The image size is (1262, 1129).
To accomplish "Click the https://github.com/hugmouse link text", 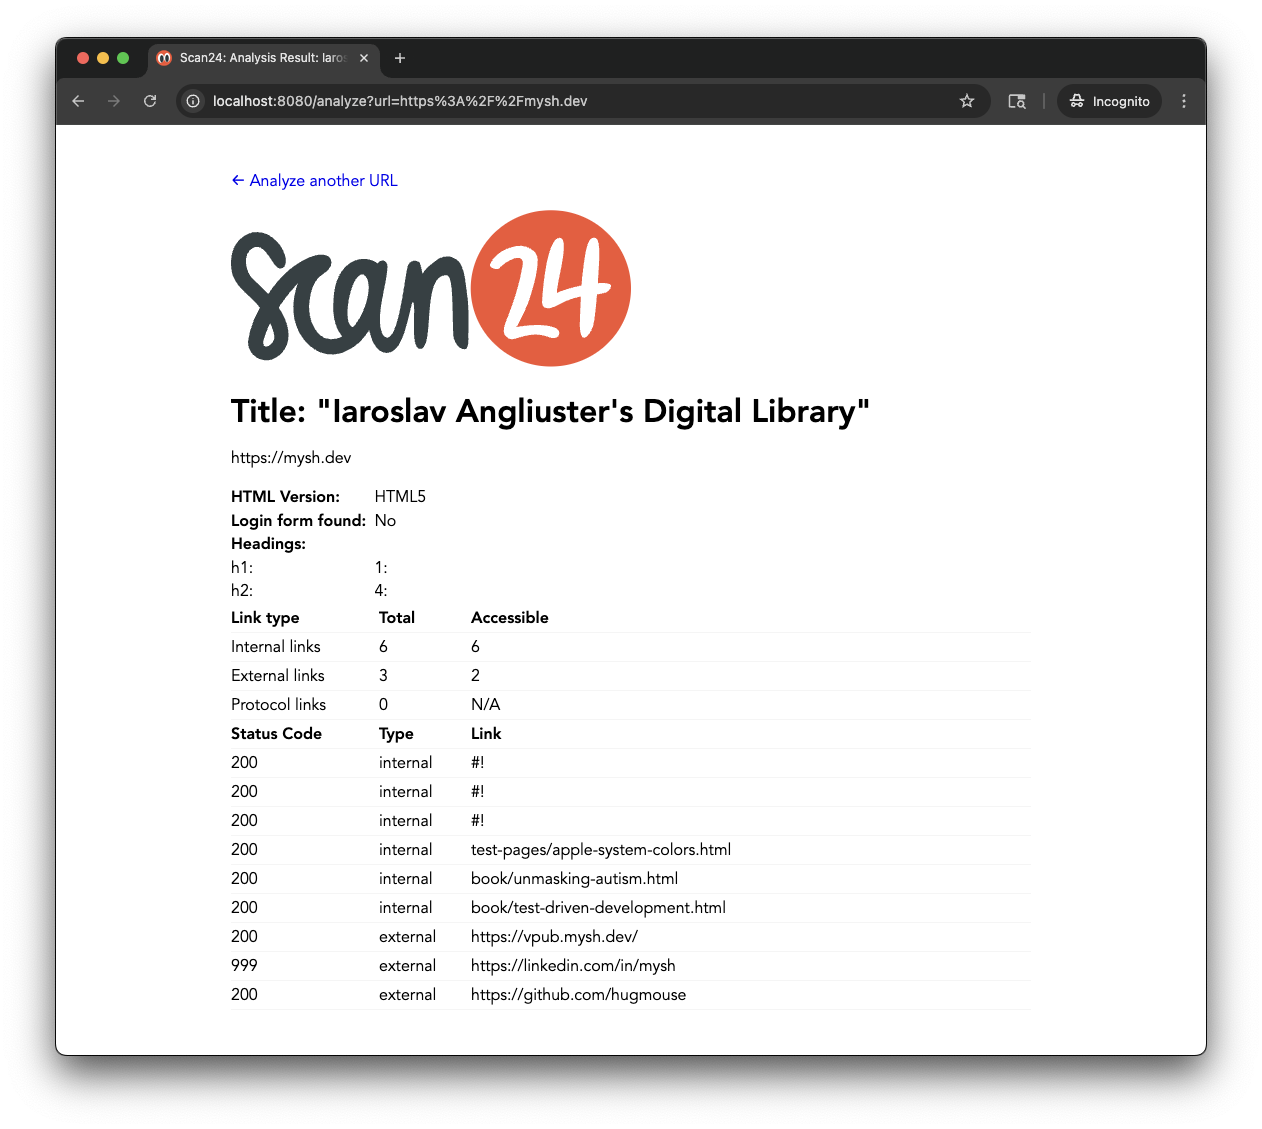I will [x=578, y=995].
